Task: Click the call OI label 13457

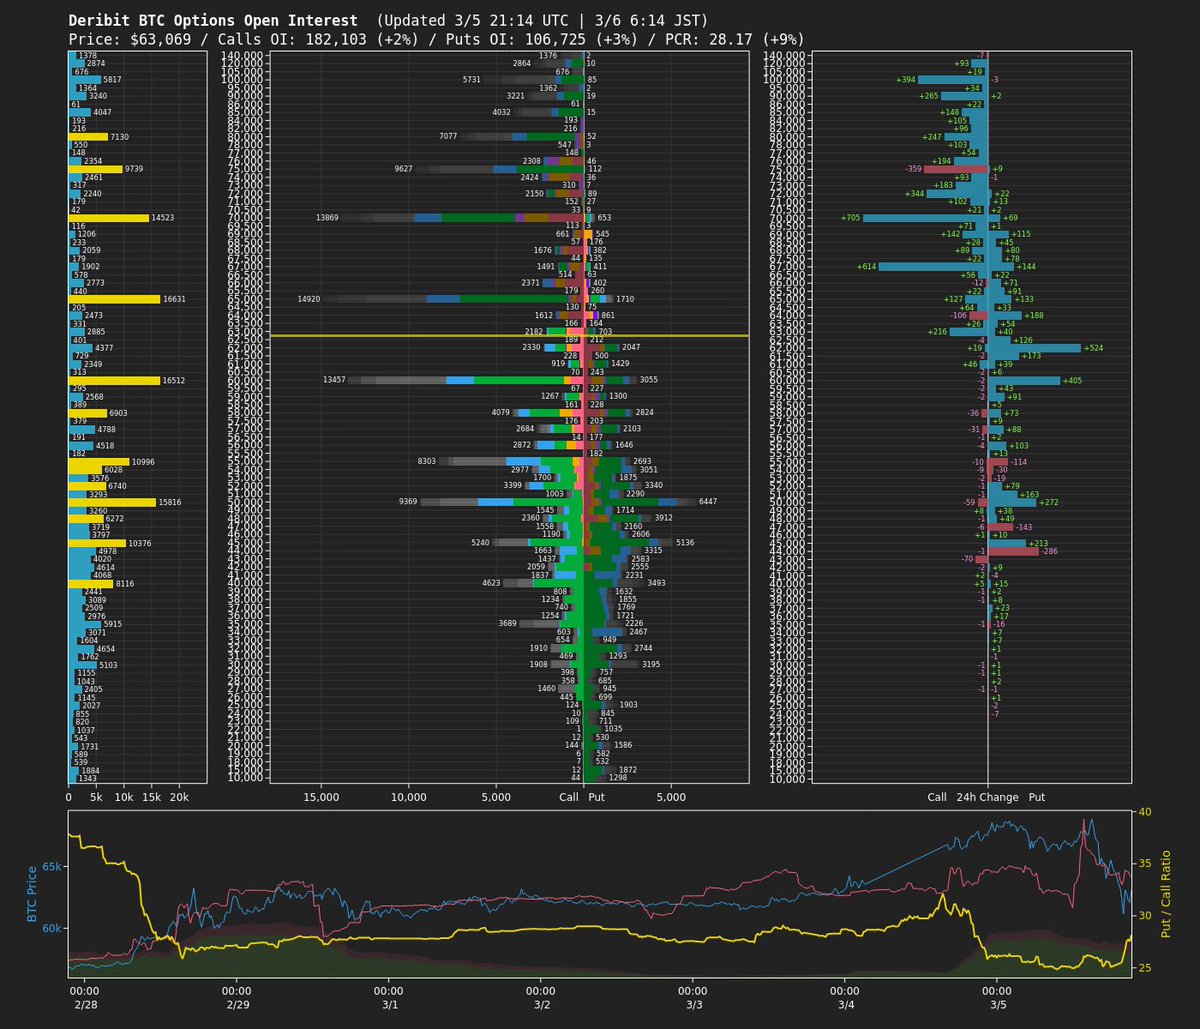Action: [334, 380]
